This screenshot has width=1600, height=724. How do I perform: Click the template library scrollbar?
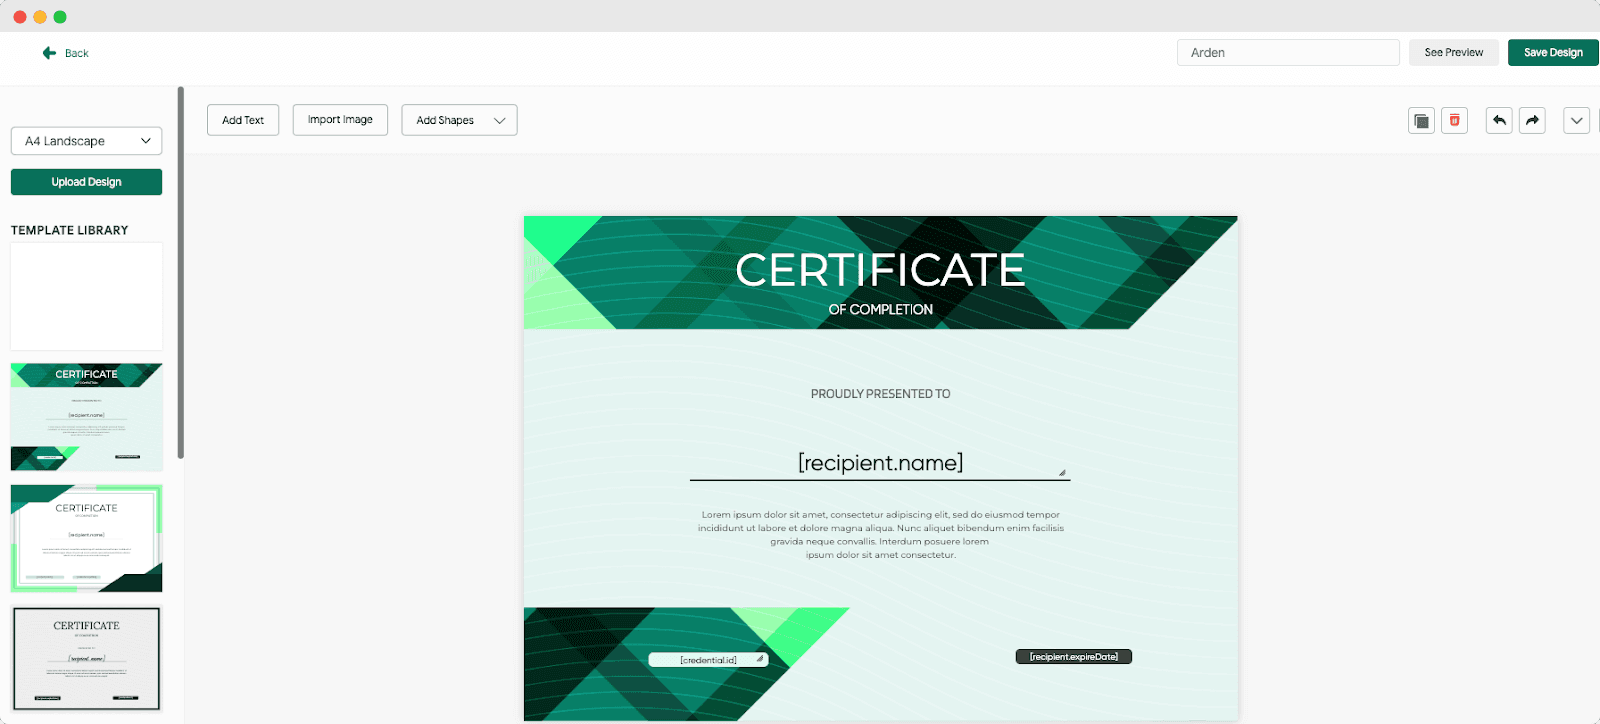pos(181,272)
